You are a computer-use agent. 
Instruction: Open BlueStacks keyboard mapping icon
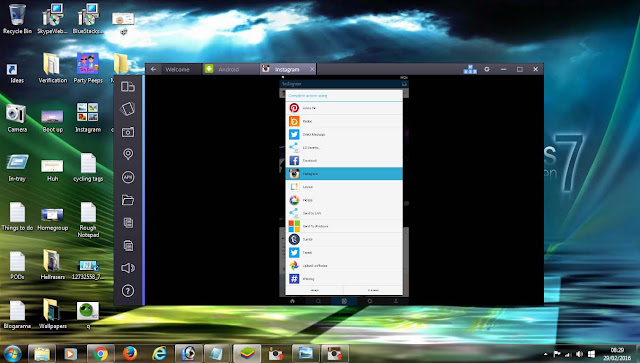(470, 69)
